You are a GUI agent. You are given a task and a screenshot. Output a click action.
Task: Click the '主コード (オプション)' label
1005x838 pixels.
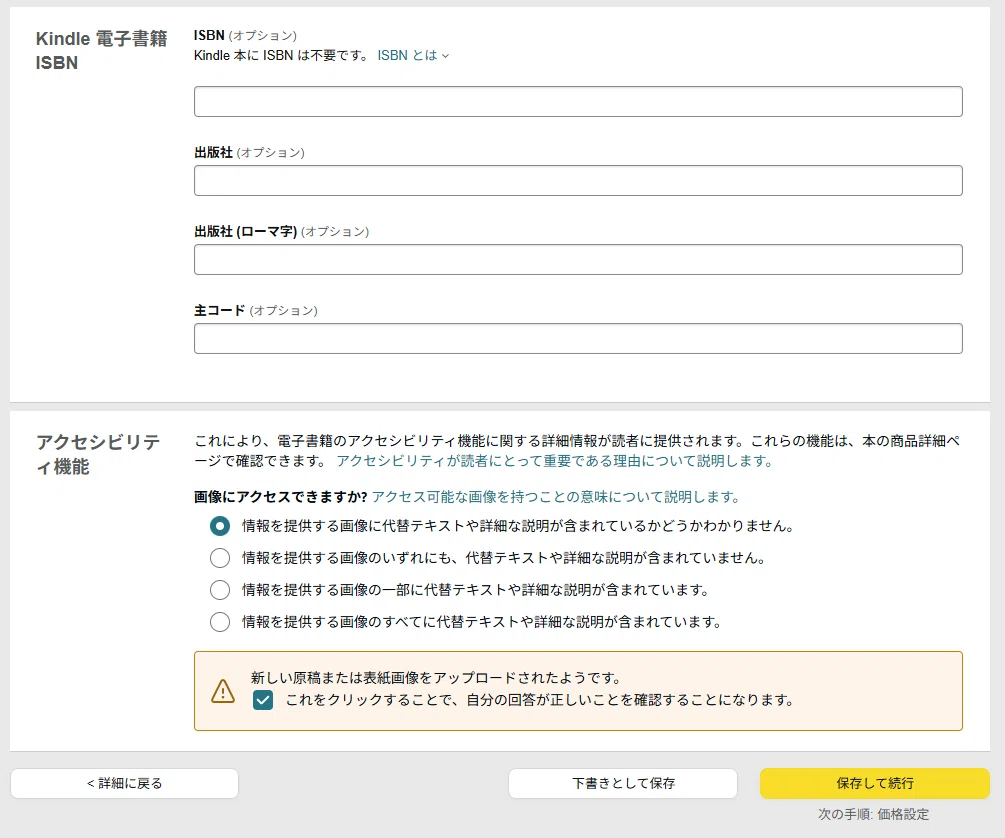click(x=256, y=310)
